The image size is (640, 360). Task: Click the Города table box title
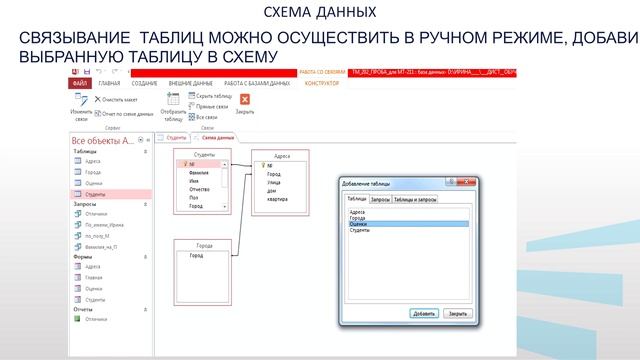pyautogui.click(x=204, y=246)
